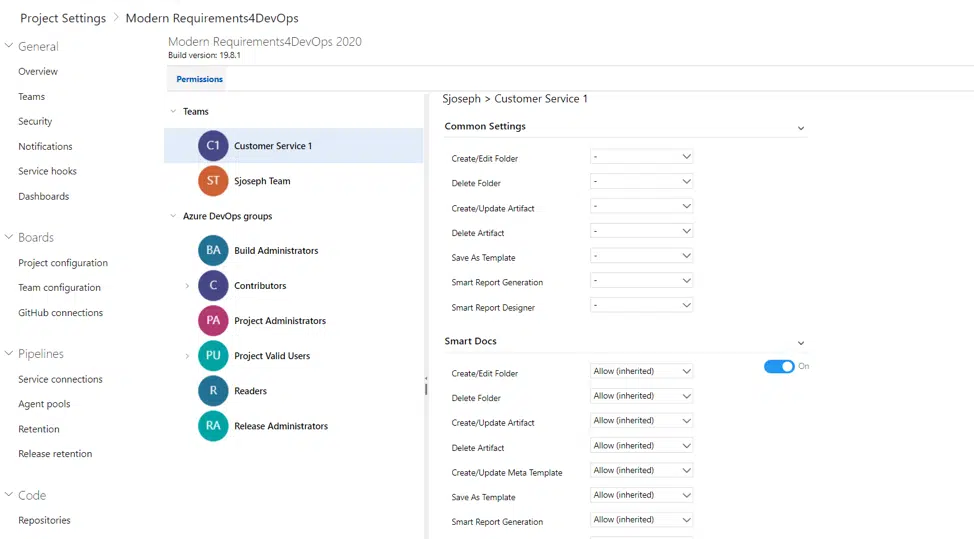Image resolution: width=974 pixels, height=539 pixels.
Task: Expand the Contributors group tree arrow
Action: pos(187,286)
